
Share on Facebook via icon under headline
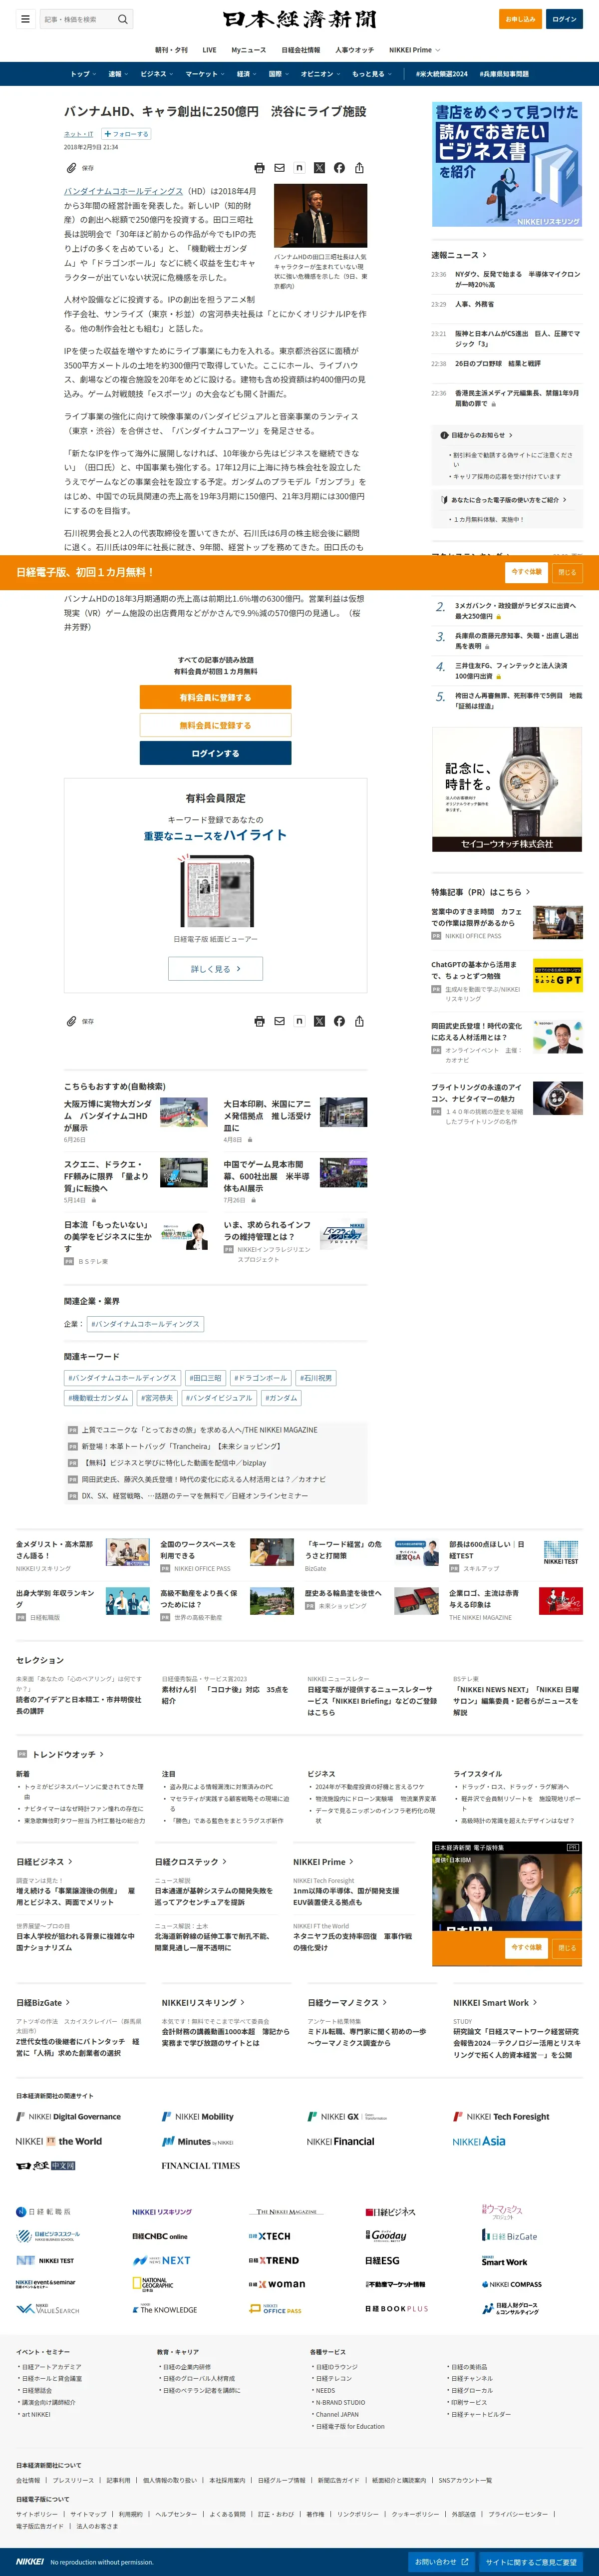pyautogui.click(x=339, y=168)
